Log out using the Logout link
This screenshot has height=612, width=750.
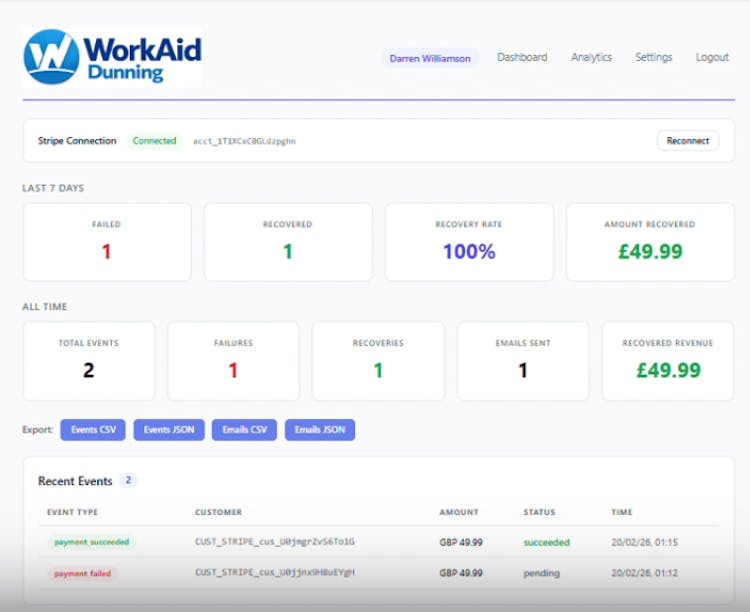[712, 57]
